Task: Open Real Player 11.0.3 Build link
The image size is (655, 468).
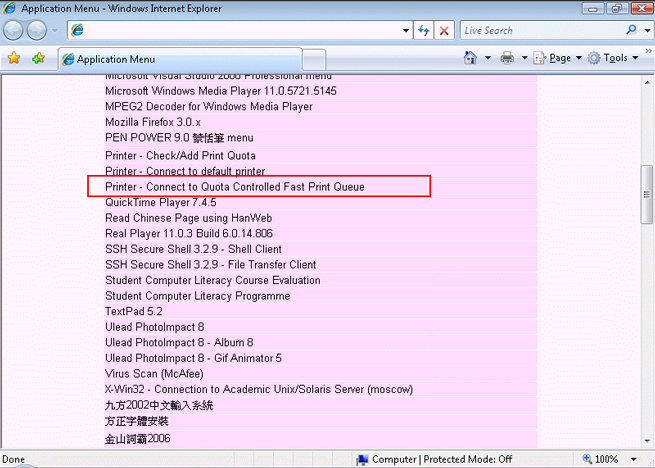Action: click(x=189, y=234)
